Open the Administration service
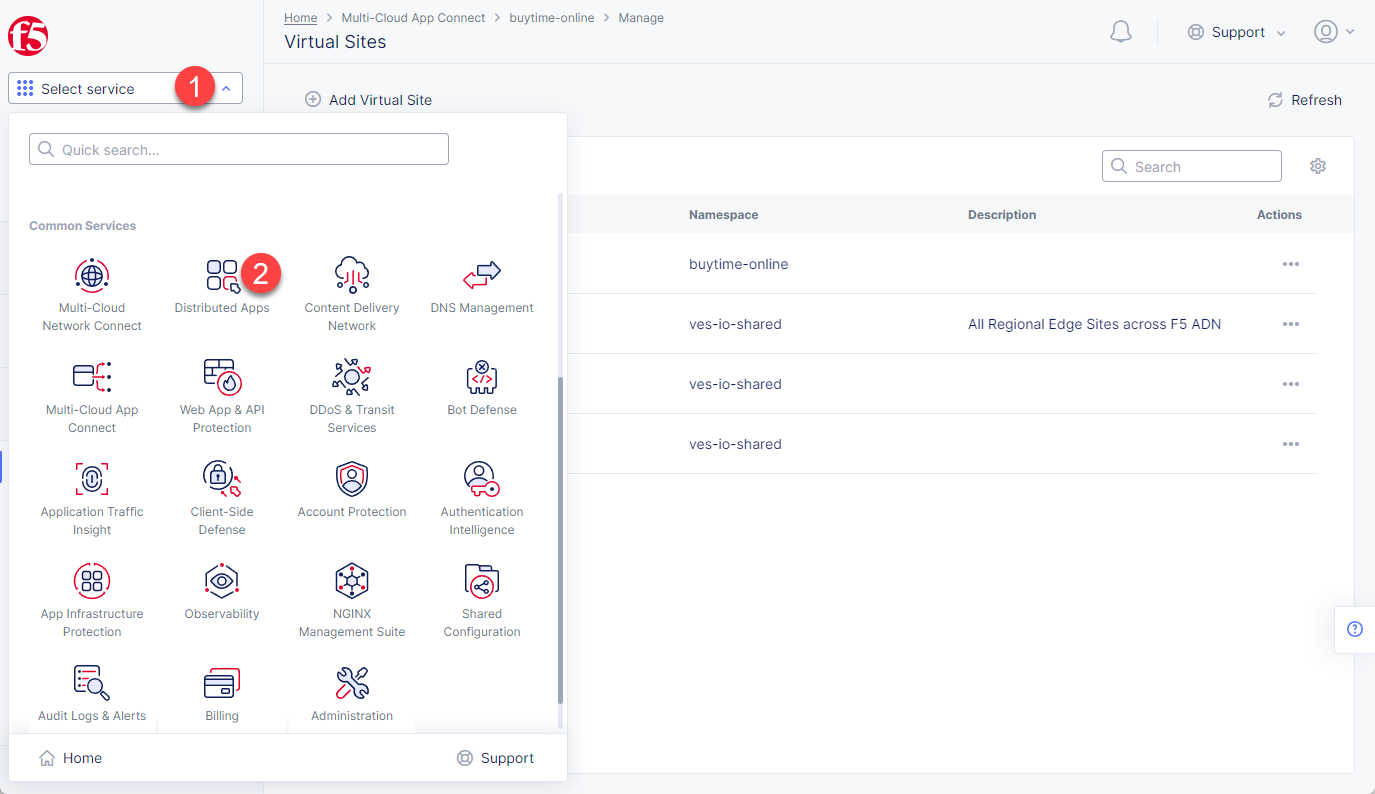The image size is (1375, 794). (x=352, y=693)
